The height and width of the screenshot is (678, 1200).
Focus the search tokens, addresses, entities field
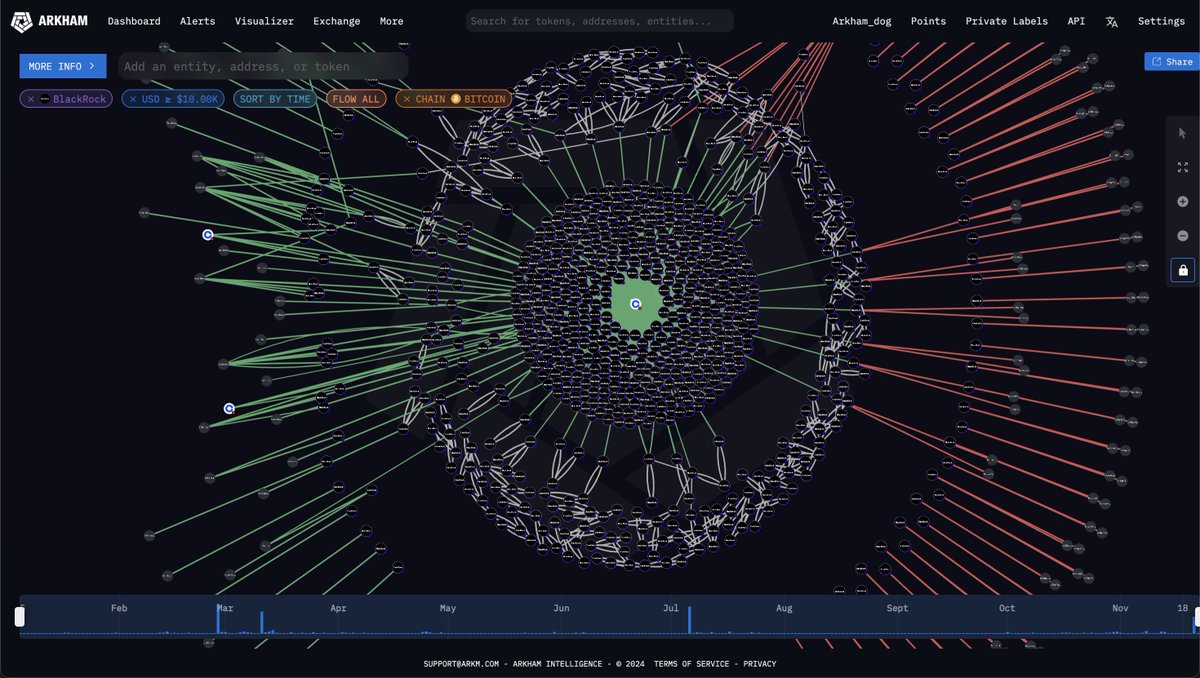click(x=599, y=21)
